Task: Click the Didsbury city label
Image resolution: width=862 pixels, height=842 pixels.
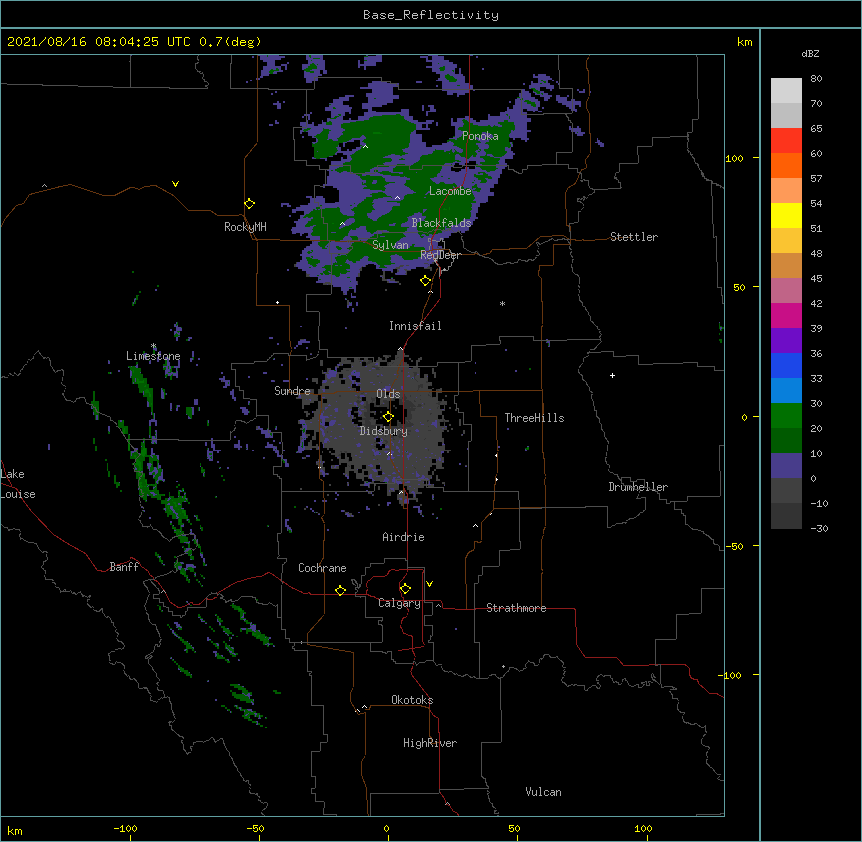Action: click(384, 431)
